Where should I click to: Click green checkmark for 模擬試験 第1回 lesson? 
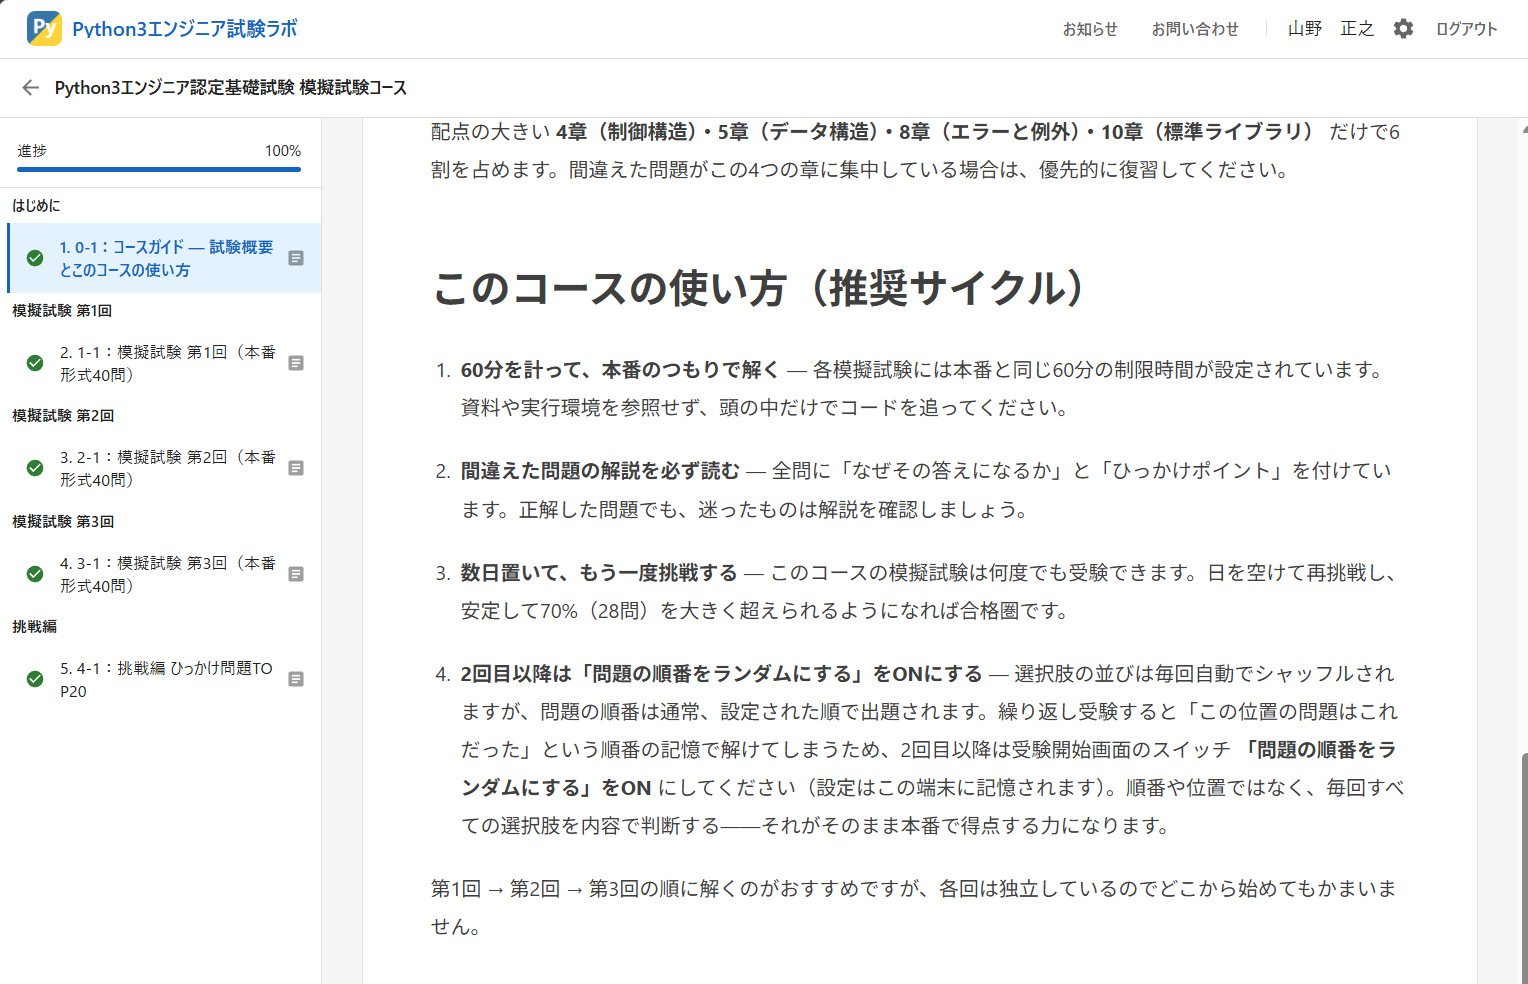tap(35, 363)
